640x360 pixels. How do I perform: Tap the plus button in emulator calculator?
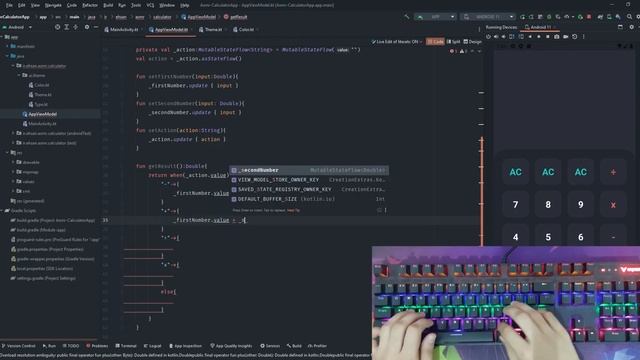pyautogui.click(x=613, y=172)
